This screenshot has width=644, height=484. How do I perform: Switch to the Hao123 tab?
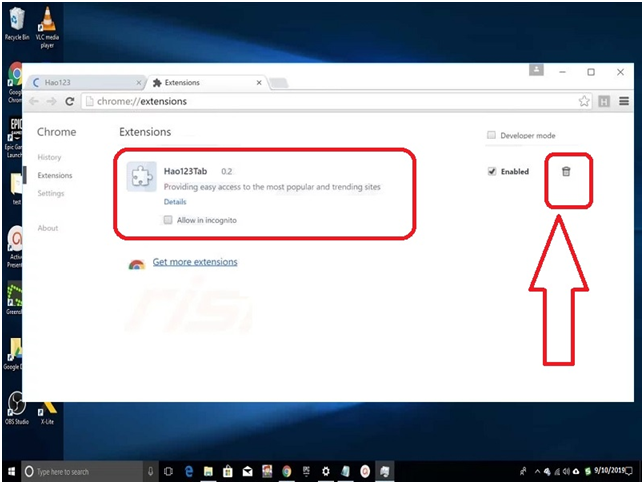(x=86, y=83)
